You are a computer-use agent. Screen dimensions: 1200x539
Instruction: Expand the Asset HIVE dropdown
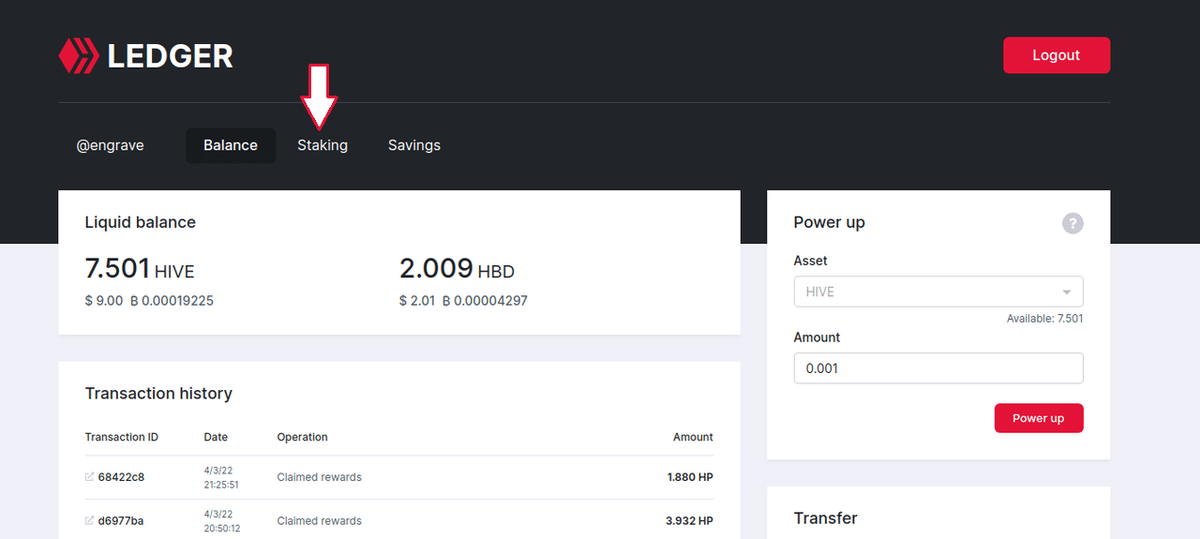click(938, 292)
